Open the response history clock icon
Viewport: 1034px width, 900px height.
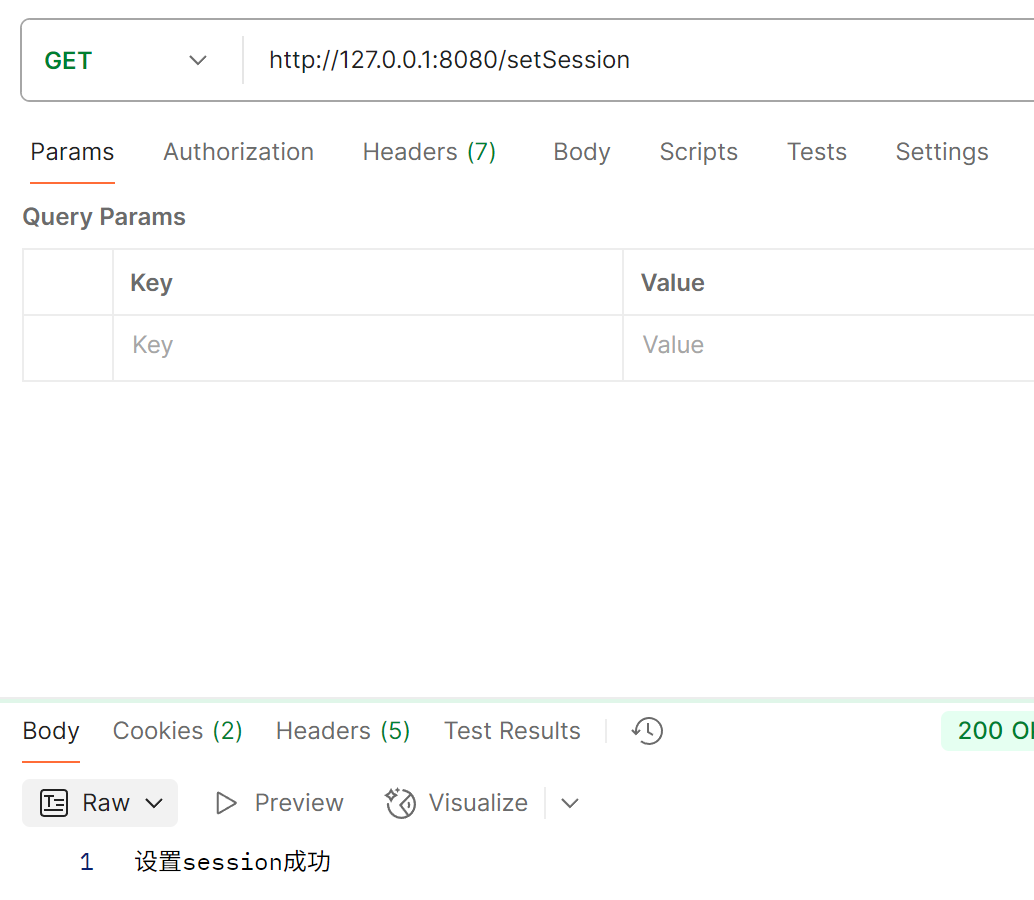647,731
